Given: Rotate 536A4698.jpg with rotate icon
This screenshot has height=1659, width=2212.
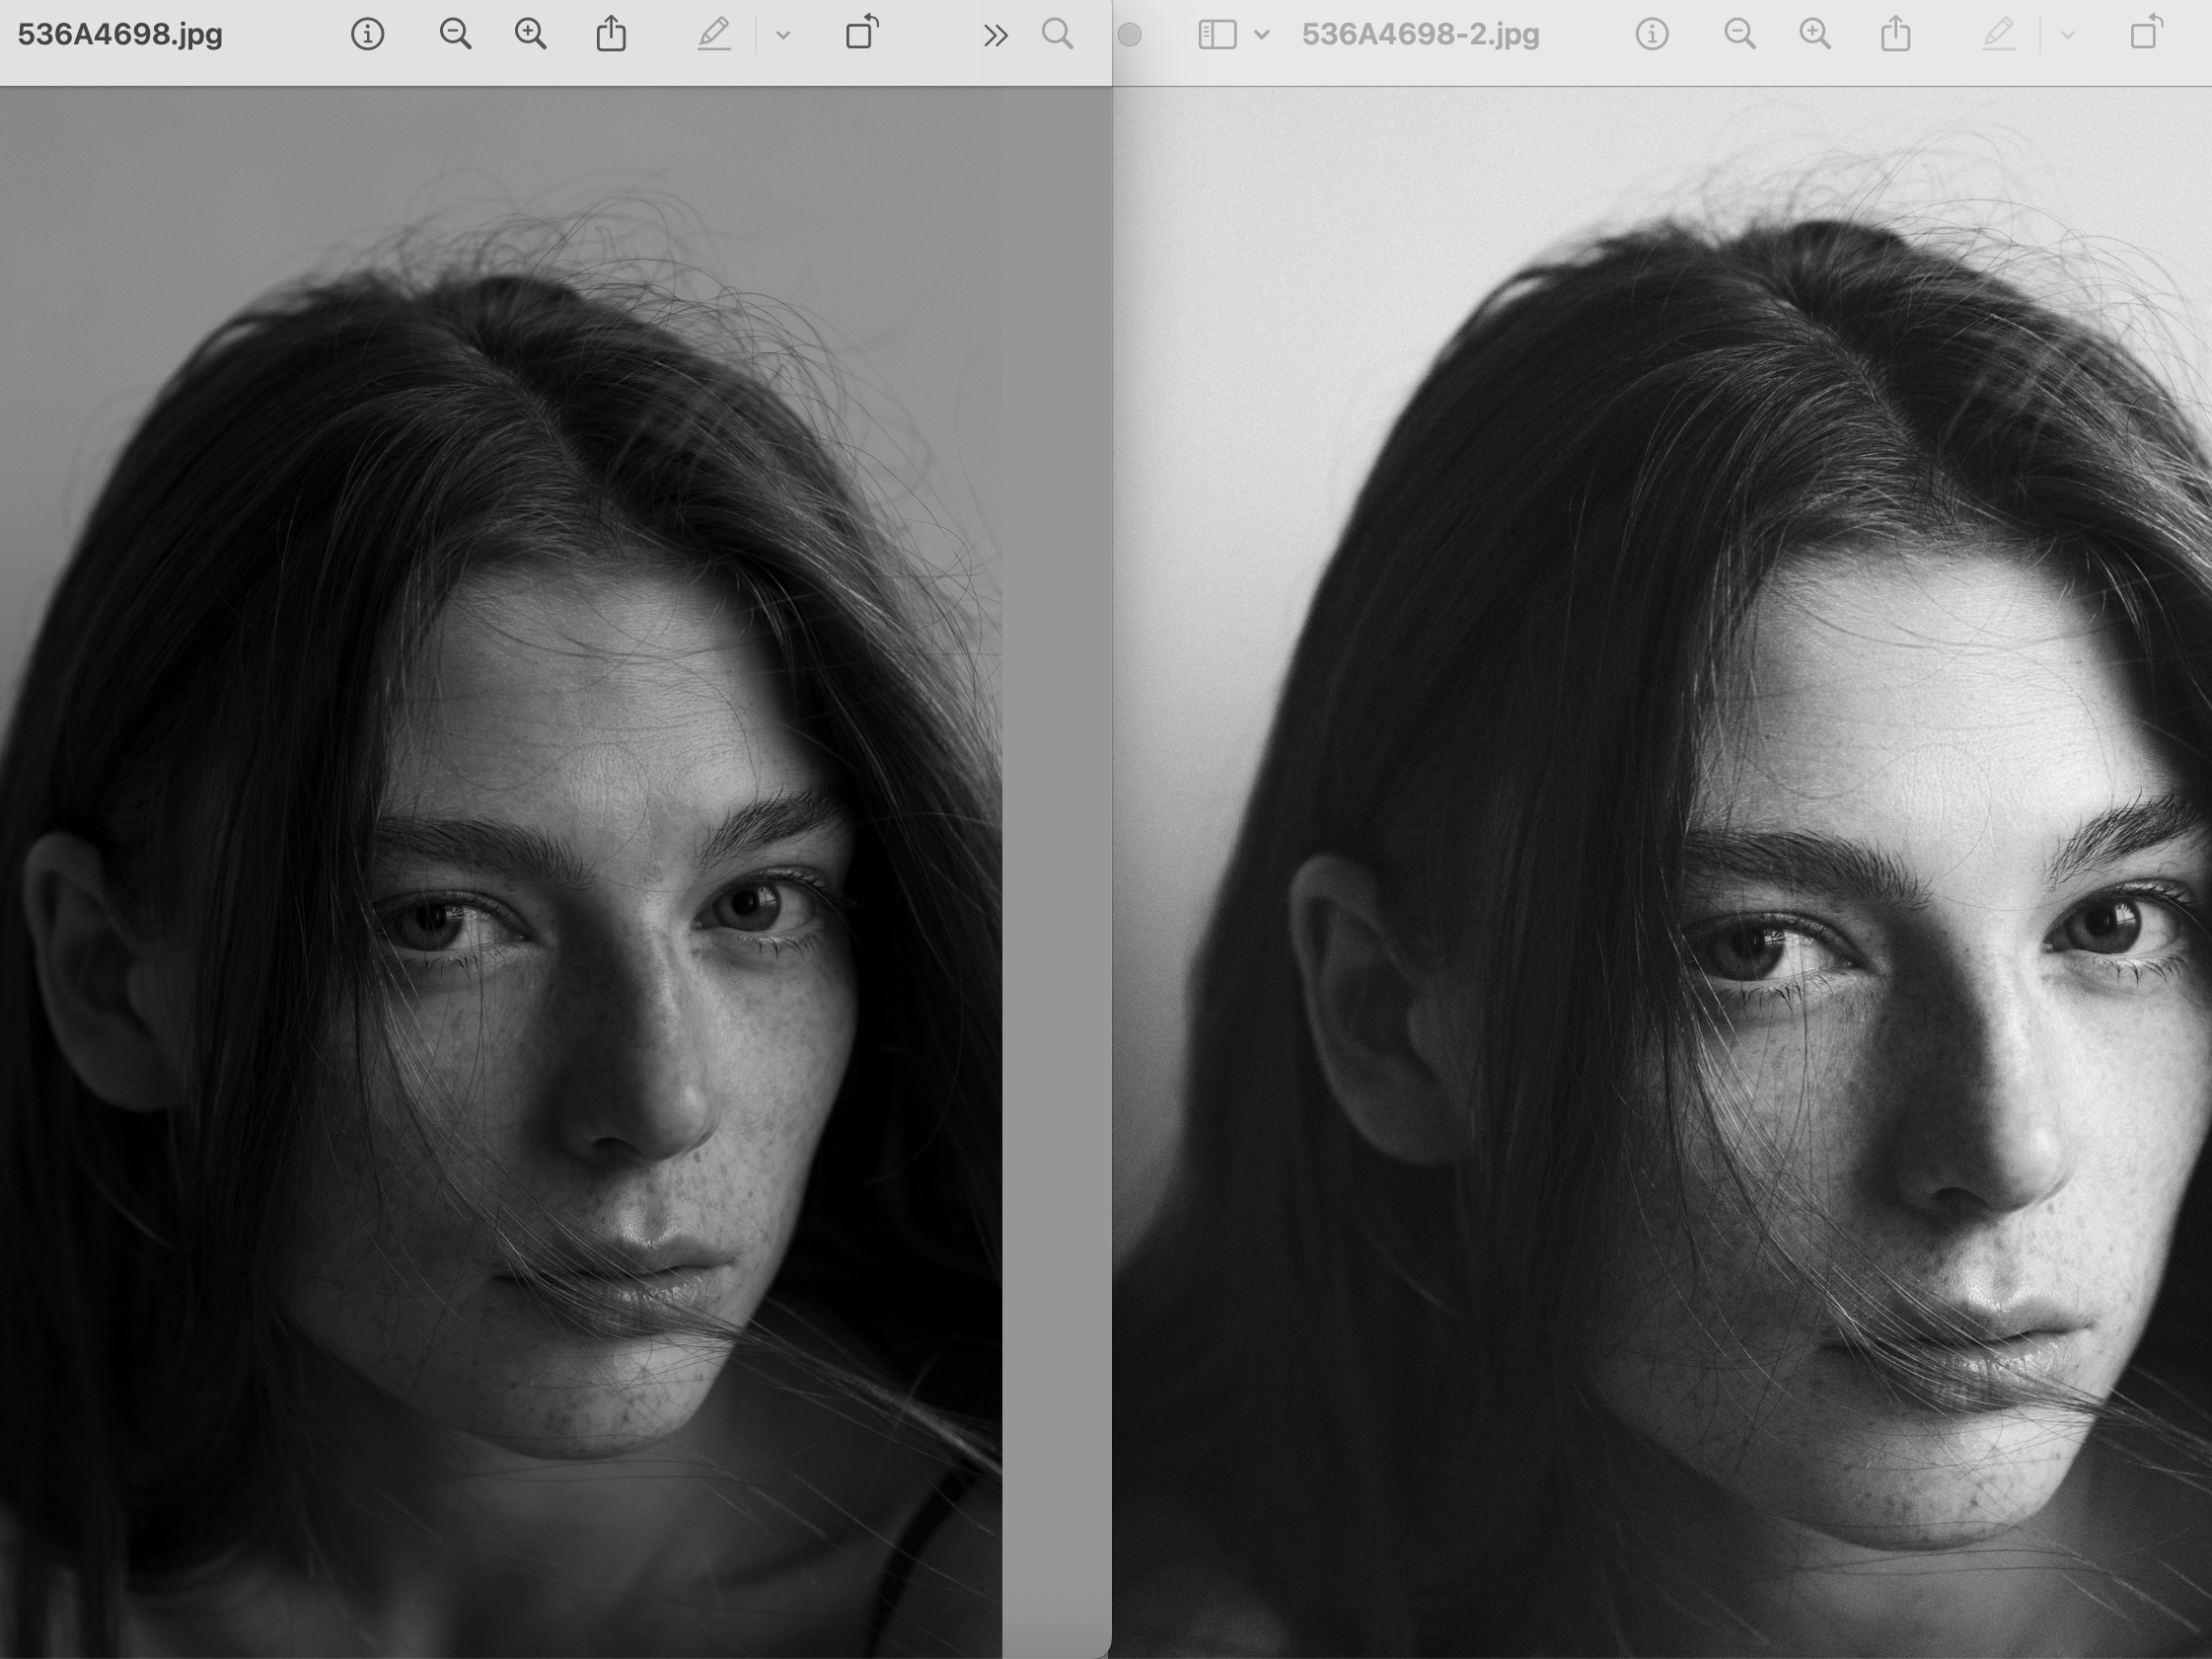Looking at the screenshot, I should click(x=861, y=33).
